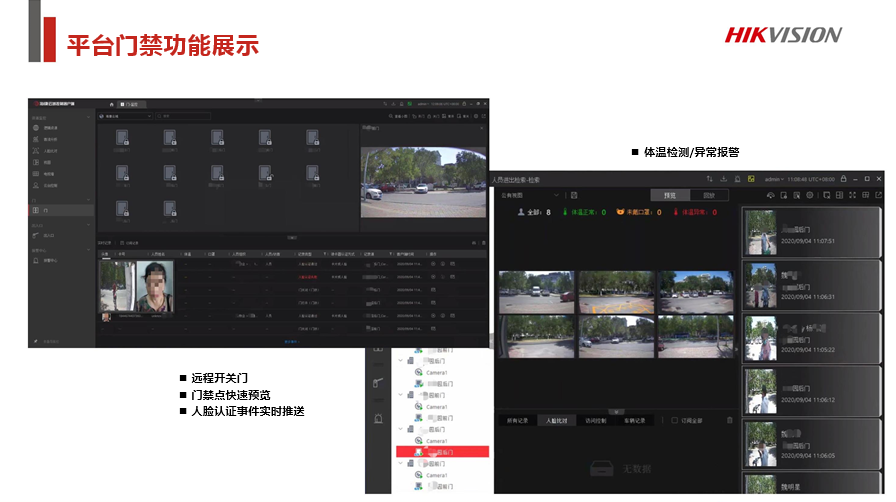Collapse the tree node above the red row
The width and height of the screenshot is (896, 502).
401,429
